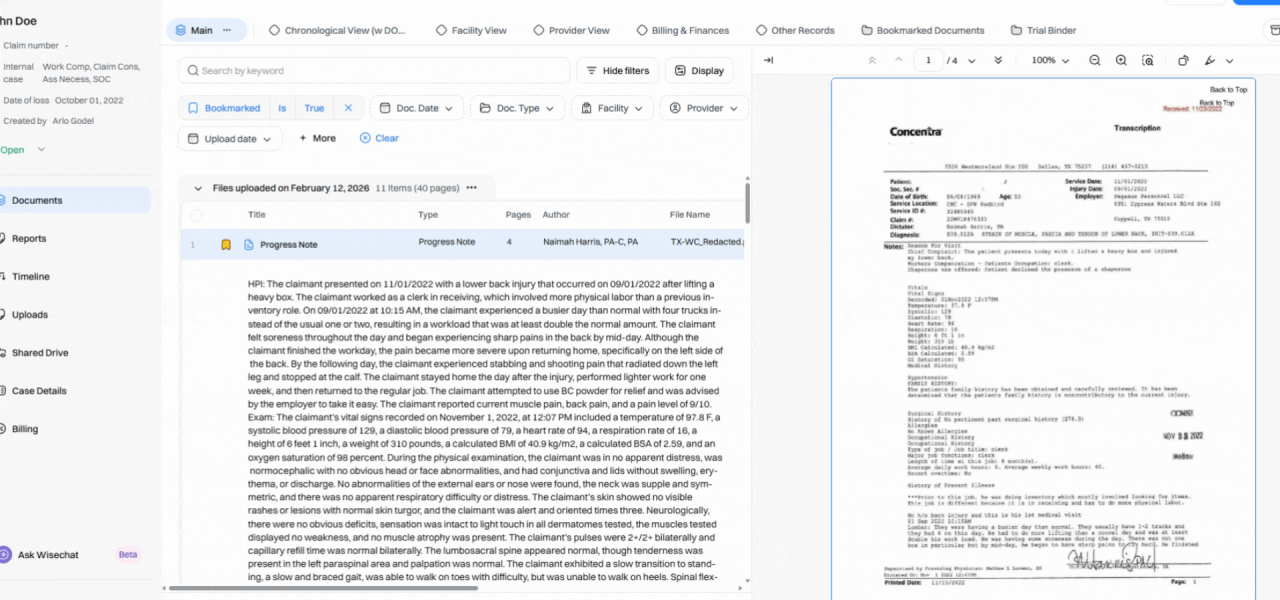Click the filter value True
1280x600 pixels.
[x=314, y=108]
